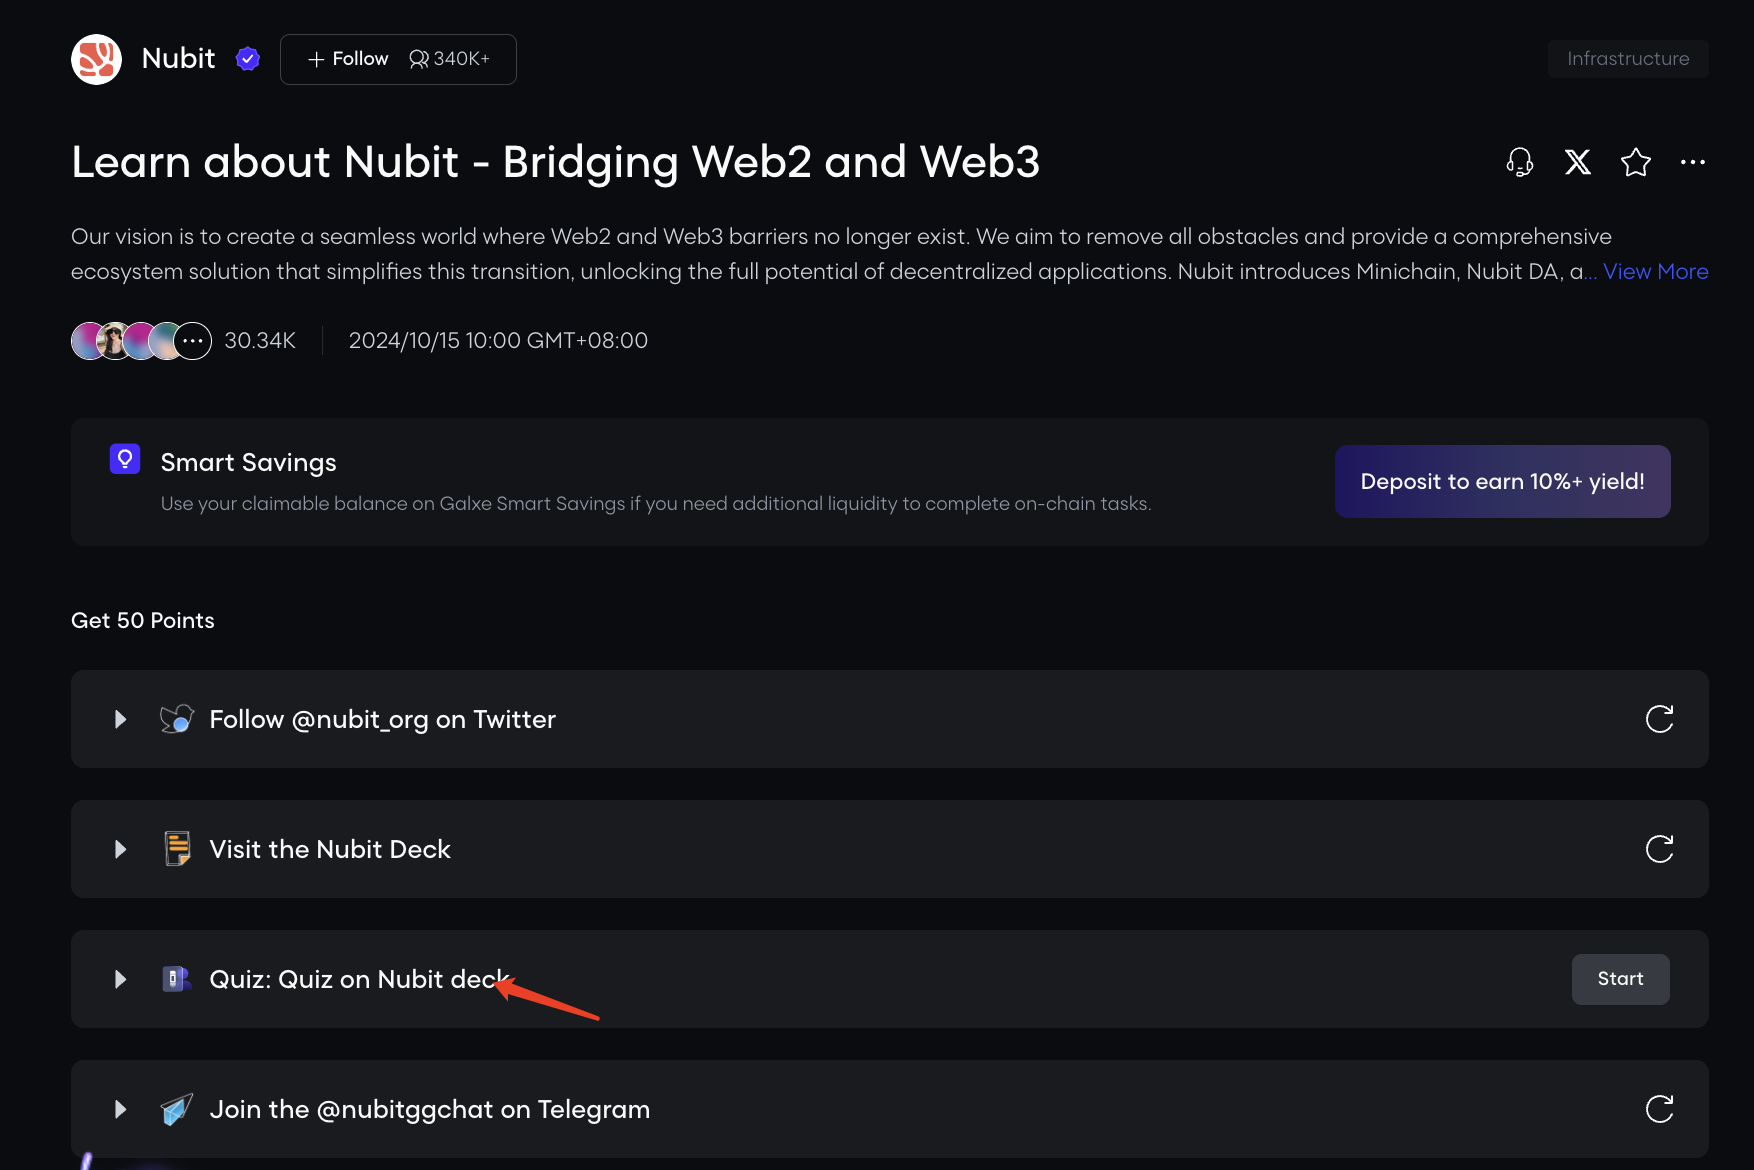The image size is (1754, 1170).
Task: Click the verified badge beside Nubit
Action: [248, 59]
